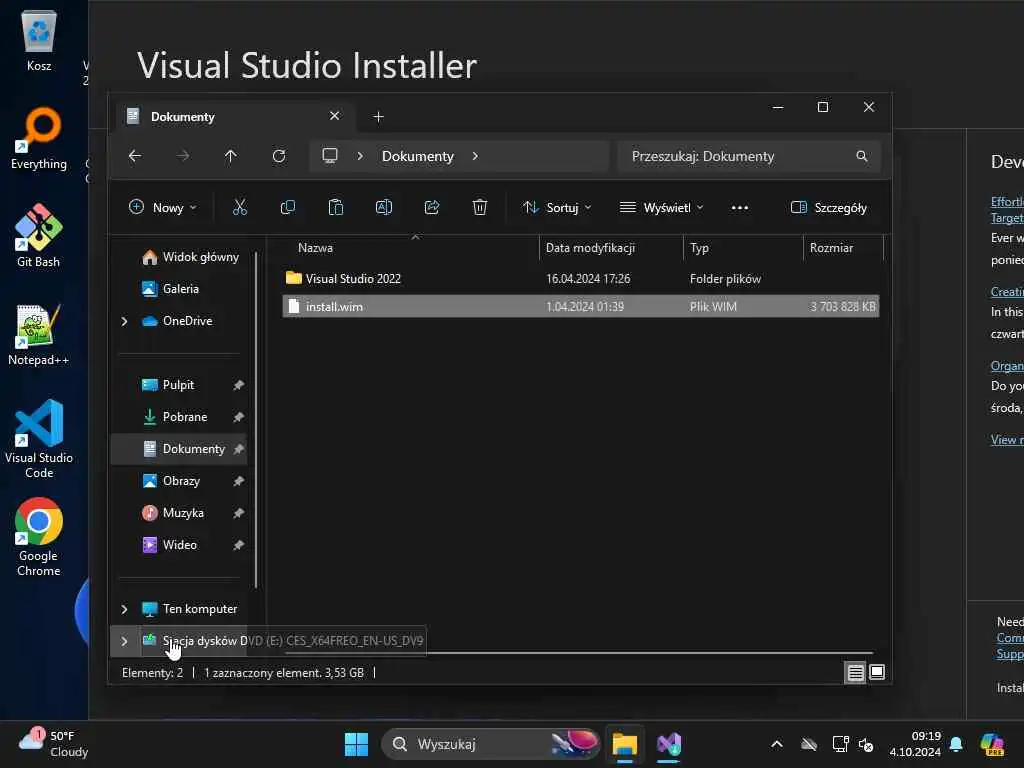This screenshot has height=768, width=1024.
Task: Click the Delete trash icon
Action: [480, 208]
